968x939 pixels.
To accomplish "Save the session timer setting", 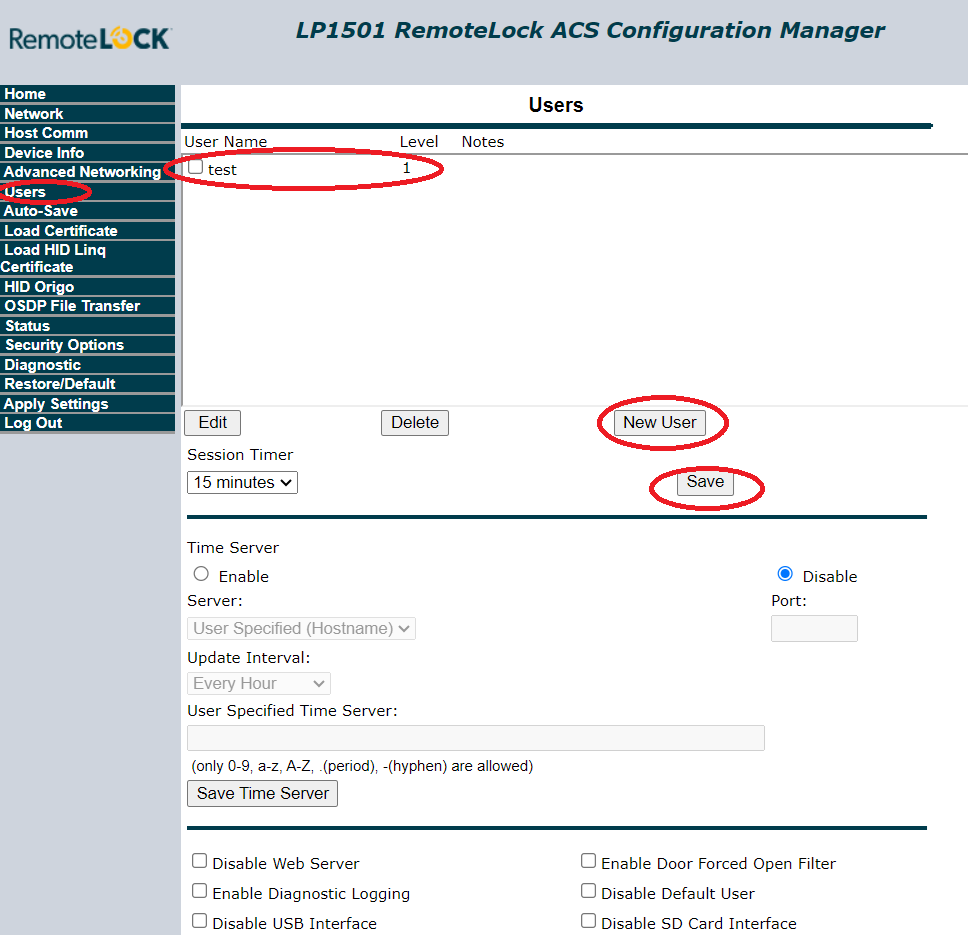I will pyautogui.click(x=705, y=482).
